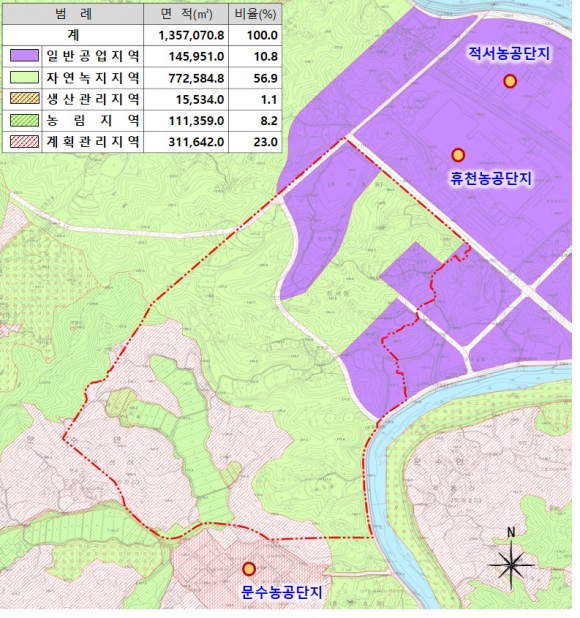Click the 계획관리지역 legend row label
Image resolution: width=580 pixels, height=618 pixels.
(x=93, y=141)
